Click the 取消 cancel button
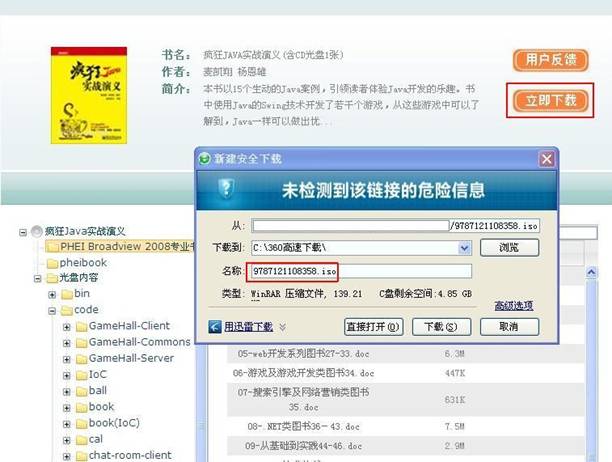This screenshot has width=612, height=462. pos(509,327)
